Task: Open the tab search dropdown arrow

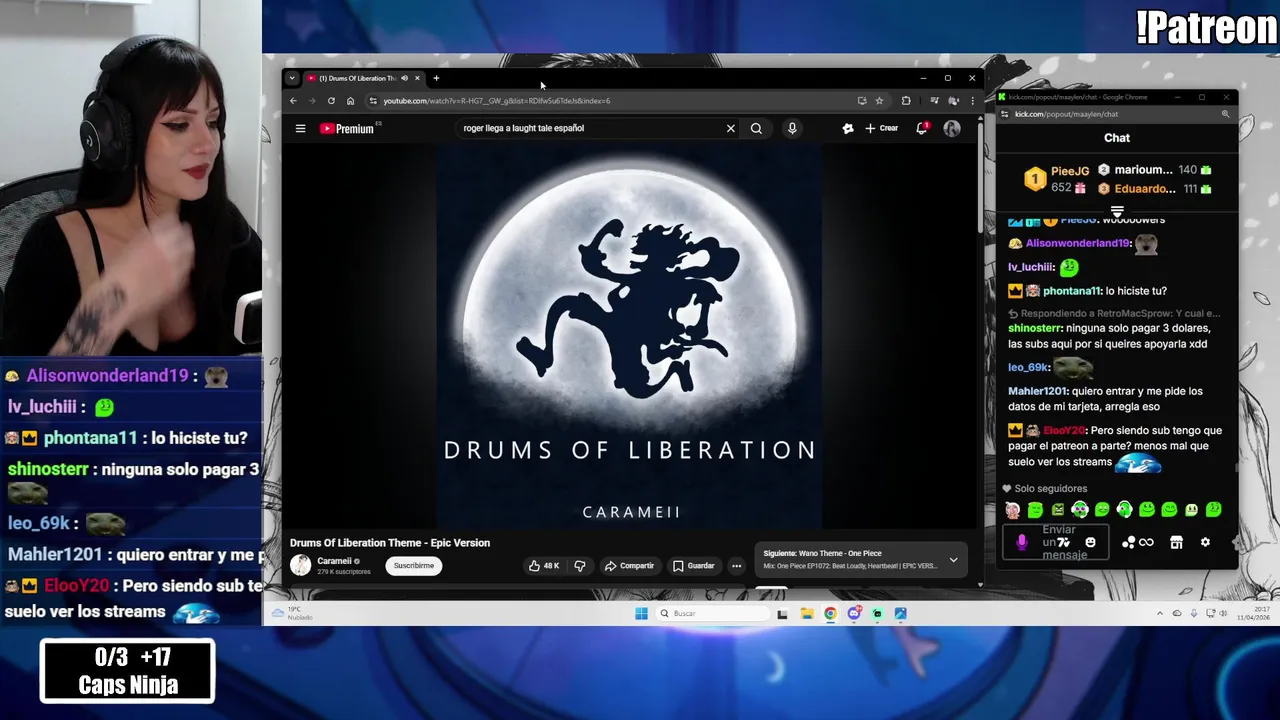Action: tap(291, 78)
